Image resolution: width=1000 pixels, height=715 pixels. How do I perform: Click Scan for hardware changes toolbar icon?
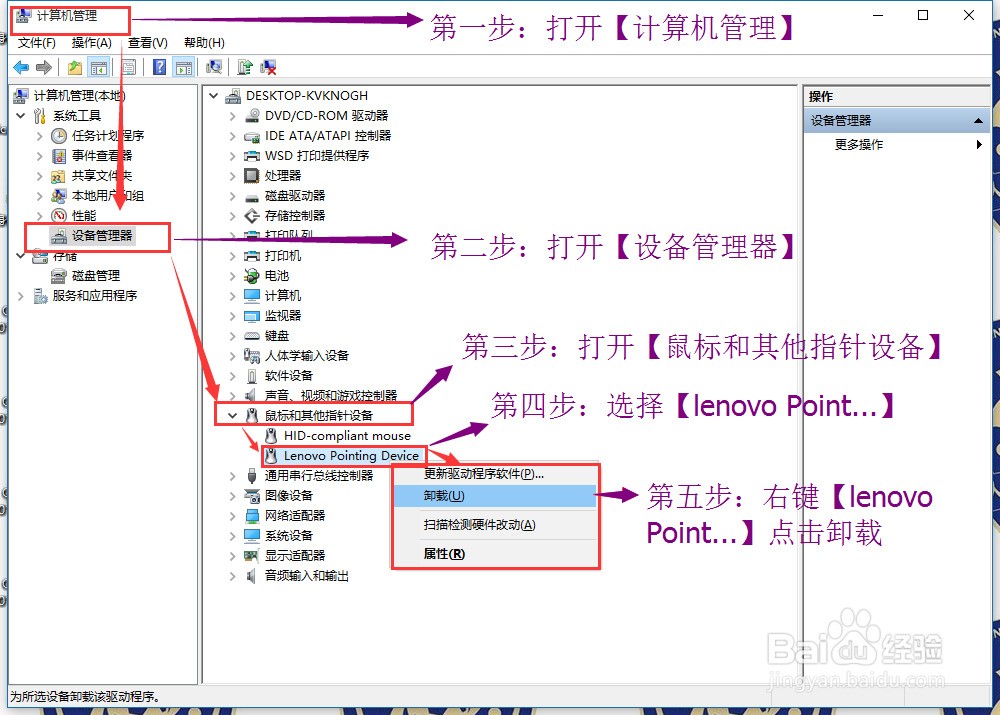click(214, 67)
